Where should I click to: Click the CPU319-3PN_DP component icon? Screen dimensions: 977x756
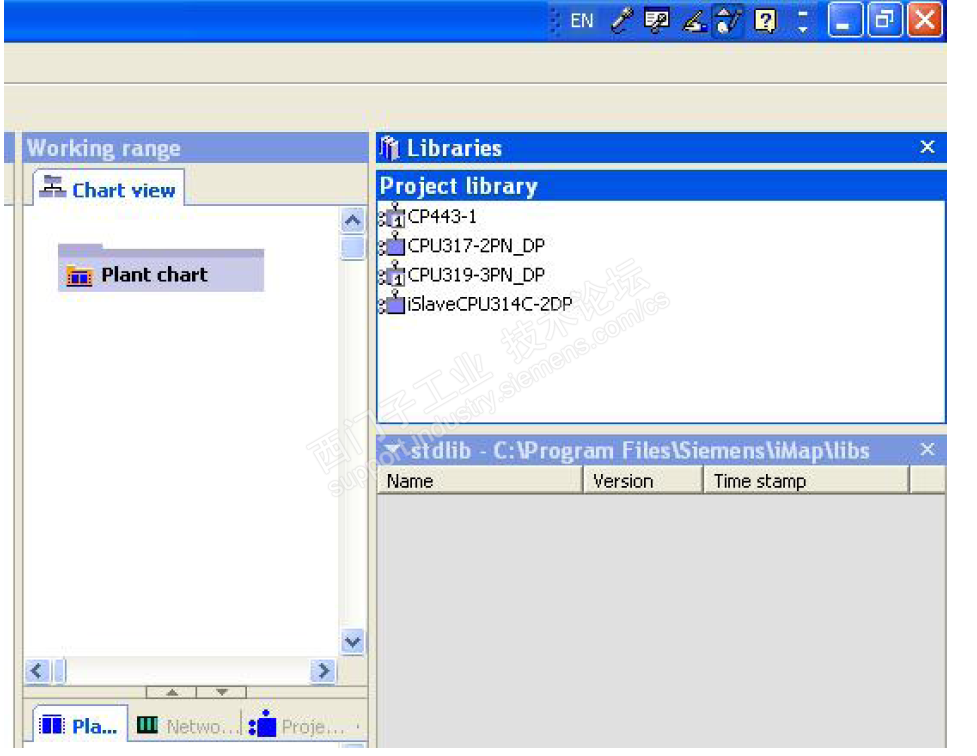[393, 274]
